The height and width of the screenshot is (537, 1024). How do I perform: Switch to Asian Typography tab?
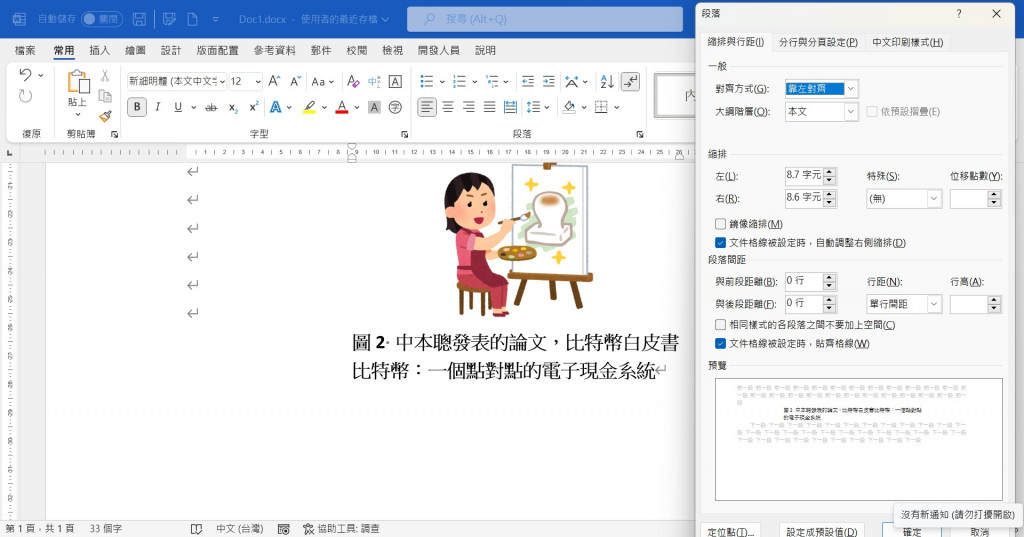[908, 42]
